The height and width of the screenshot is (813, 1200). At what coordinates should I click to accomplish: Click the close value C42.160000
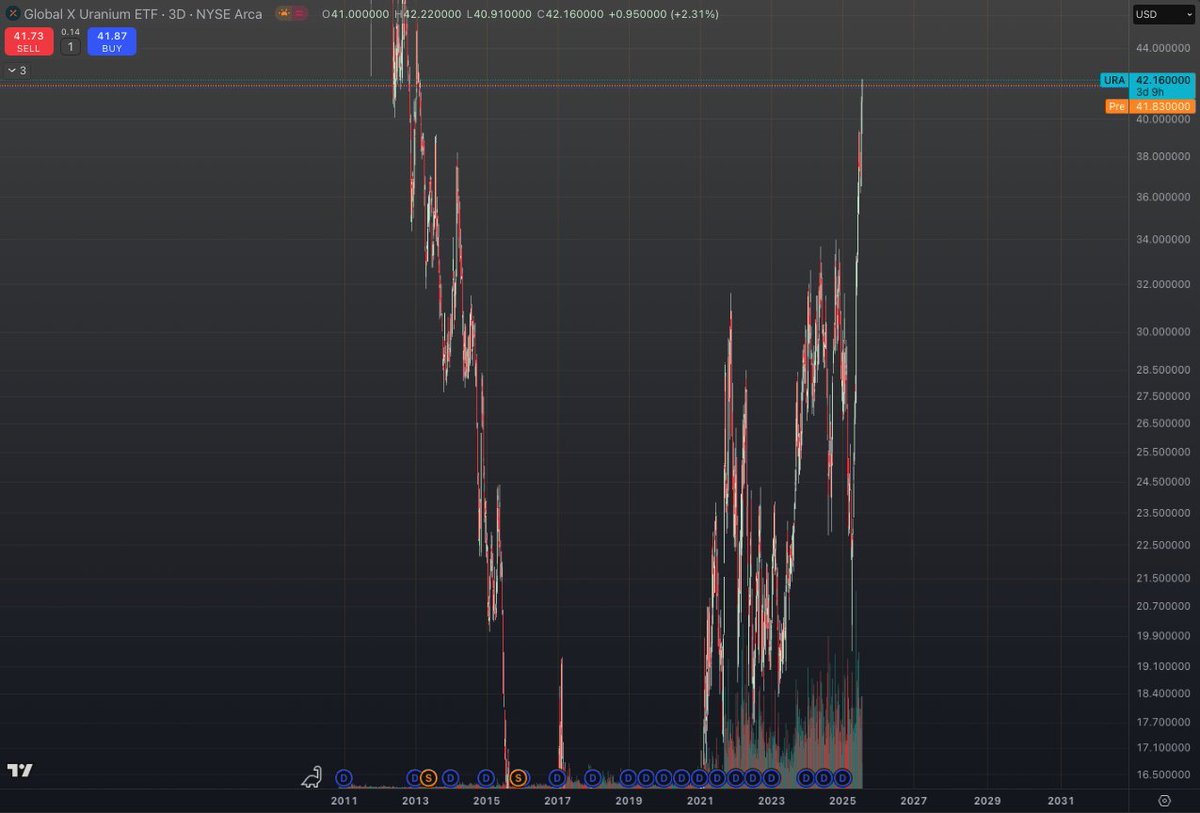click(x=570, y=14)
